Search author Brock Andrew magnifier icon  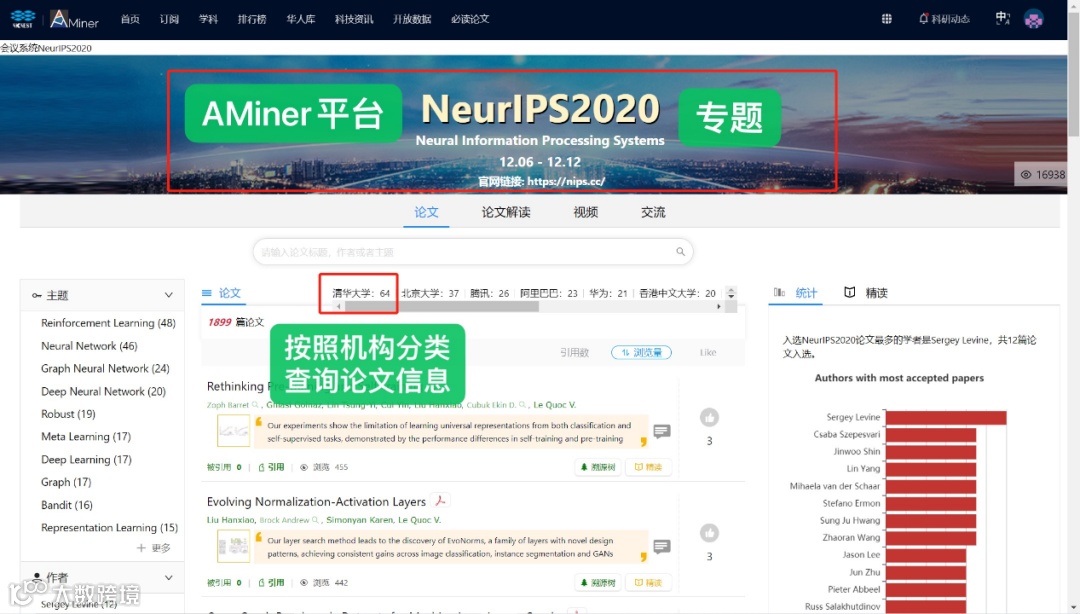tap(315, 520)
